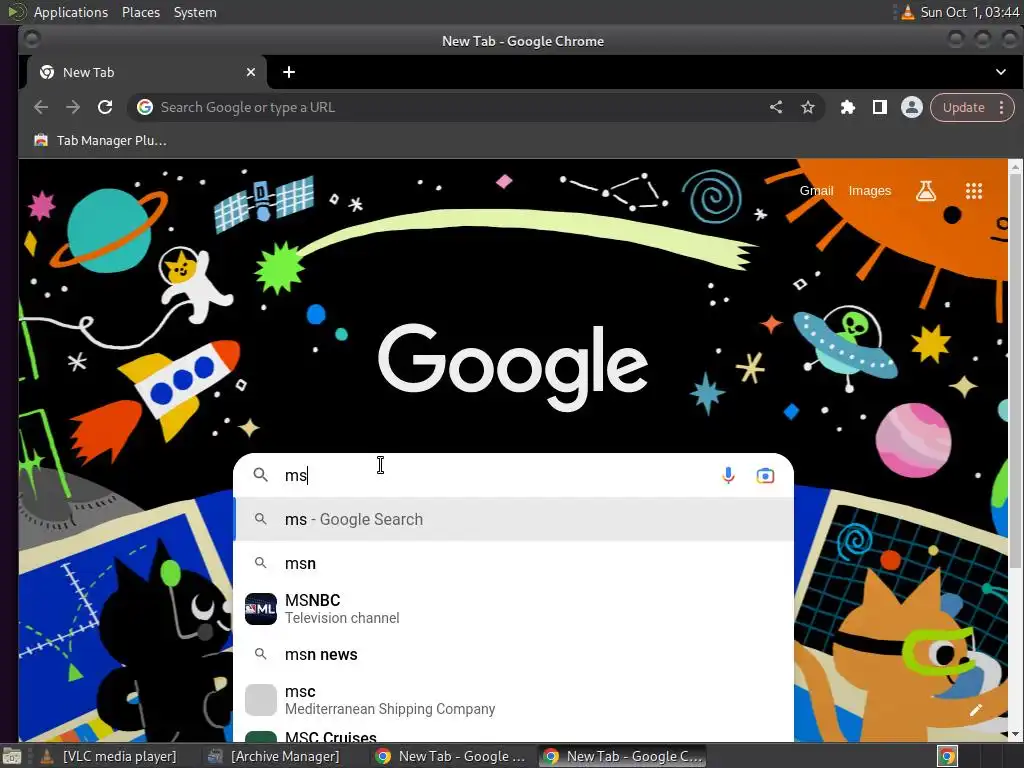The height and width of the screenshot is (768, 1024).
Task: Open the Applications menu
Action: (71, 12)
